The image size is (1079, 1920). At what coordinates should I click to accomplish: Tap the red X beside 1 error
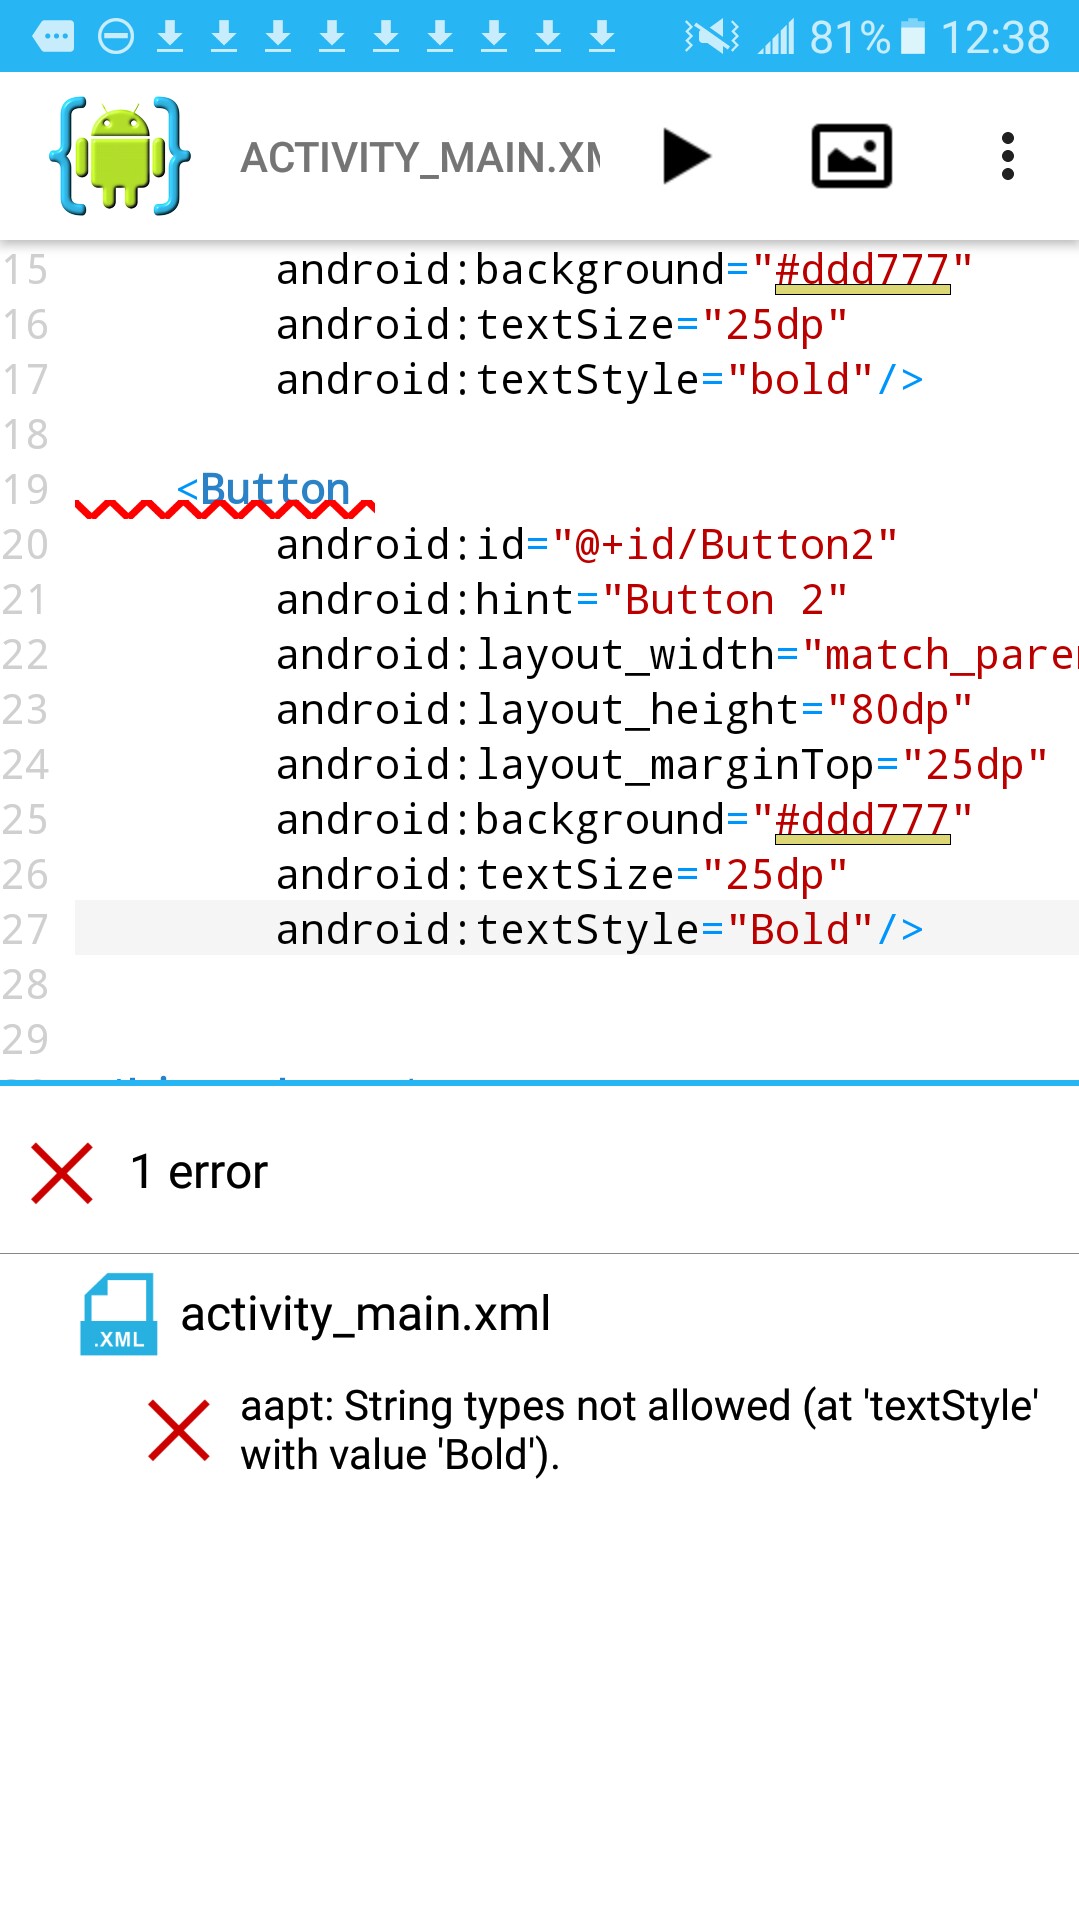62,1173
